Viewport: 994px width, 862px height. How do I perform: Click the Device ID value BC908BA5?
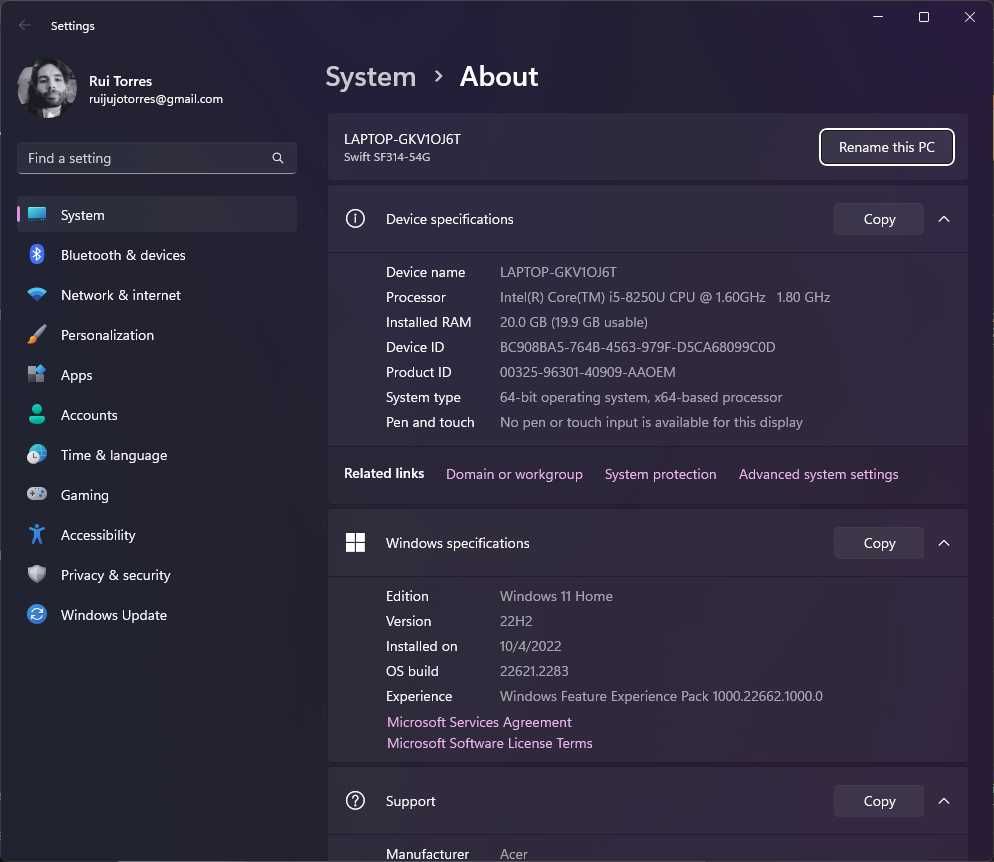pyautogui.click(x=637, y=347)
